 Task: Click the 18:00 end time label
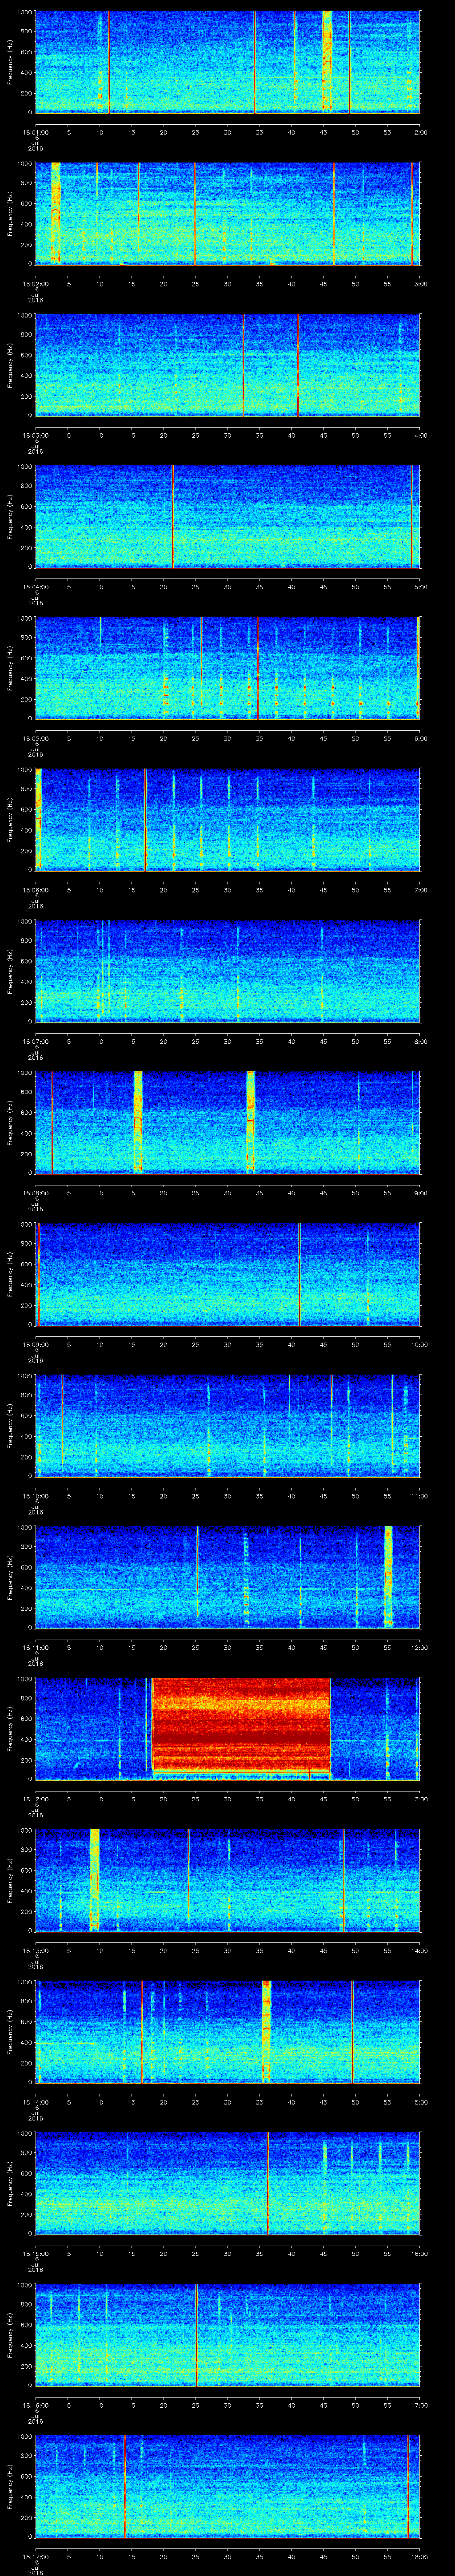coord(420,2556)
